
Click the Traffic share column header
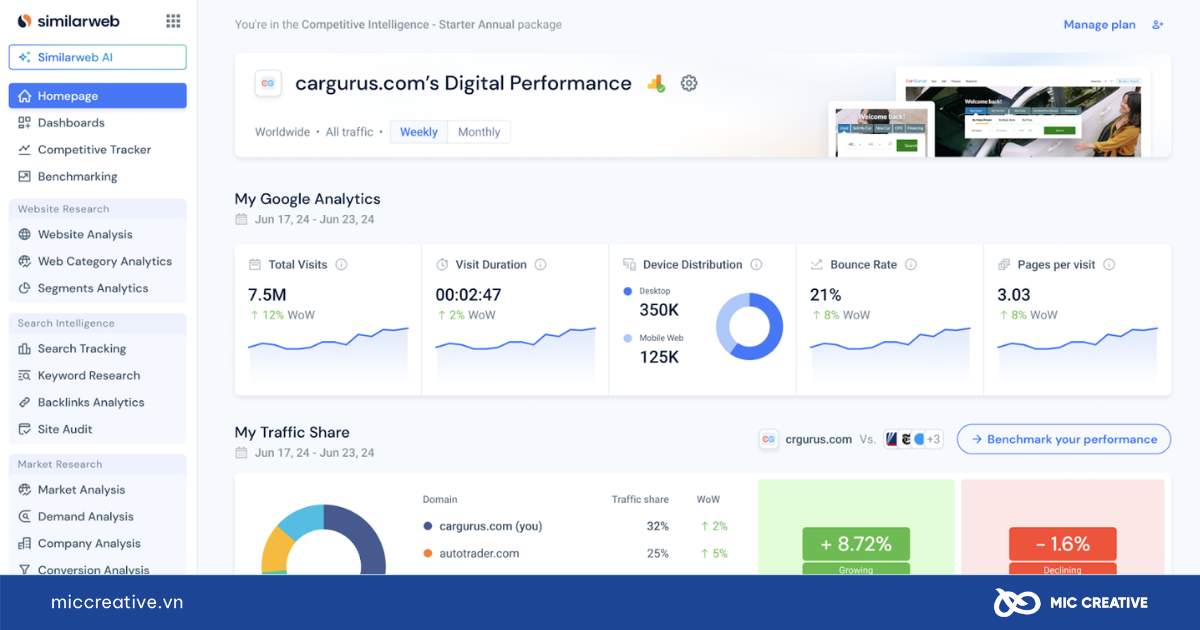[640, 499]
